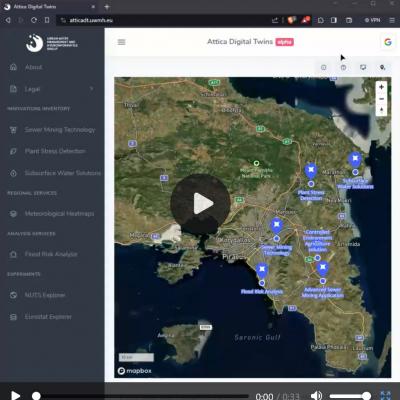This screenshot has width=400, height=400.
Task: Click the Flood Risk Analysis map marker
Action: point(262,271)
